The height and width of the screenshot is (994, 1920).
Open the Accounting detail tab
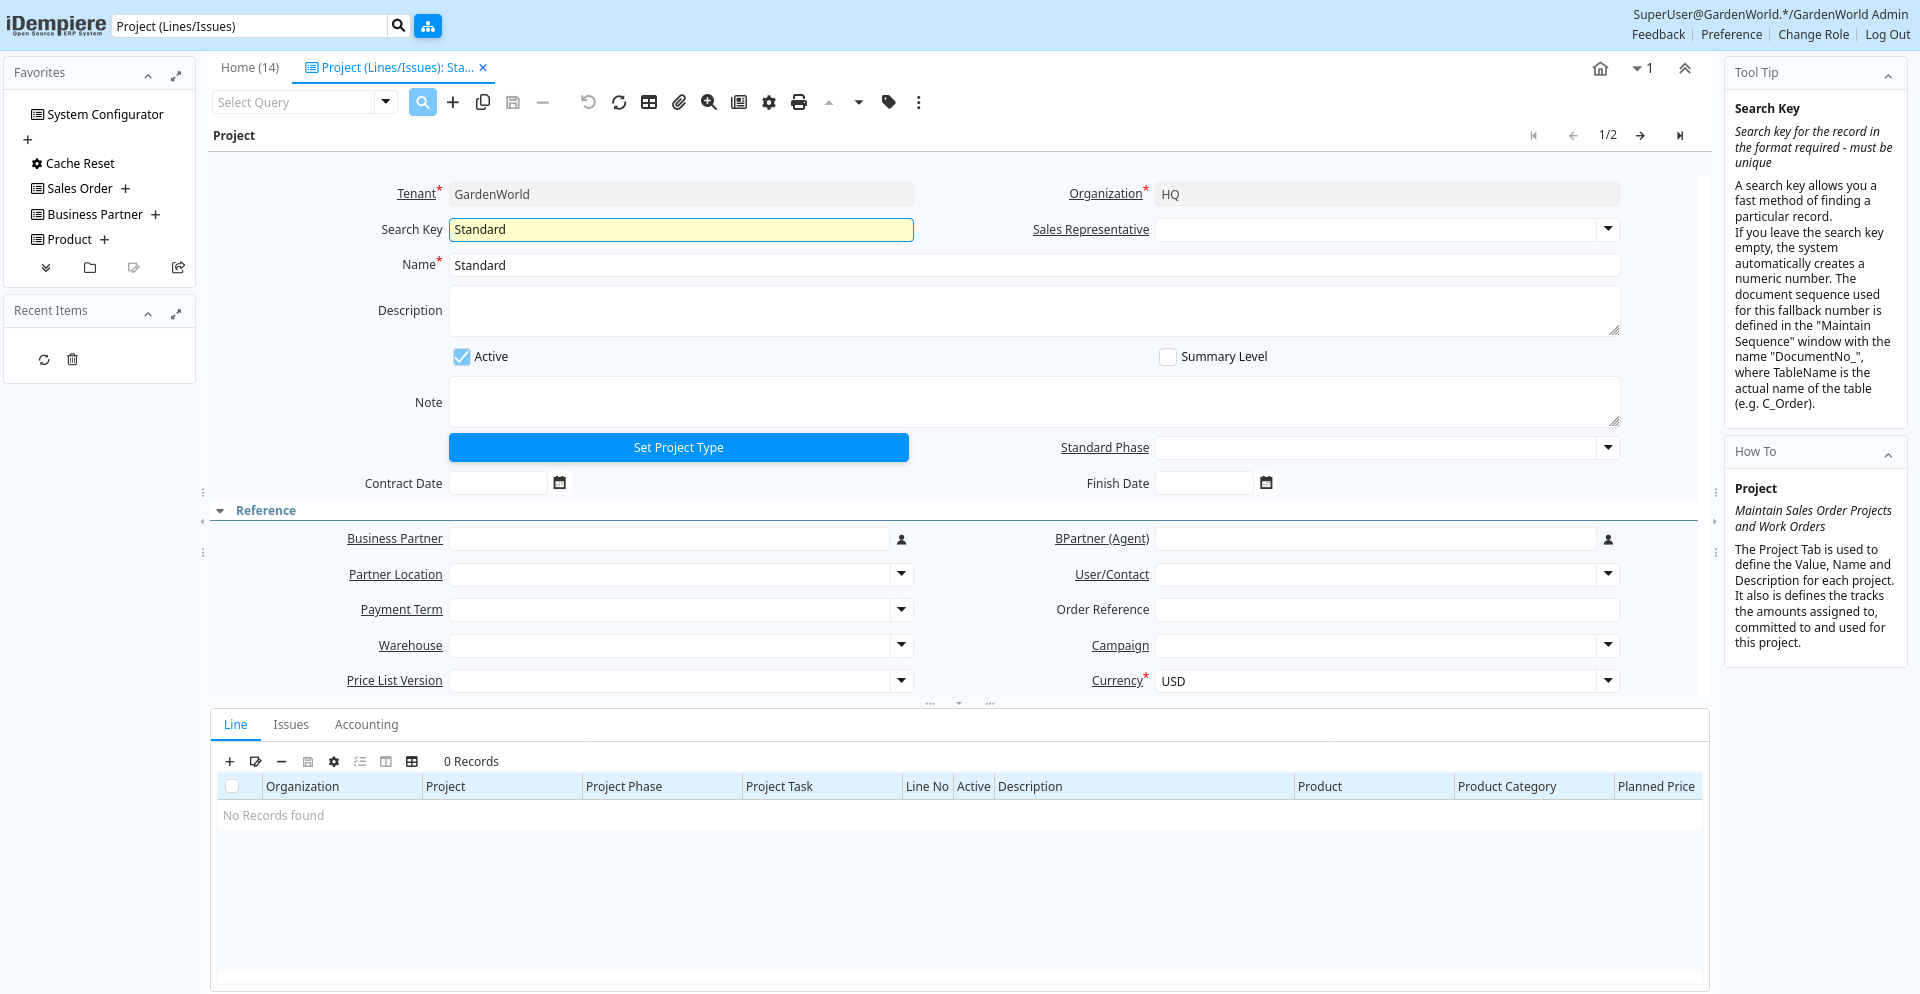point(366,725)
